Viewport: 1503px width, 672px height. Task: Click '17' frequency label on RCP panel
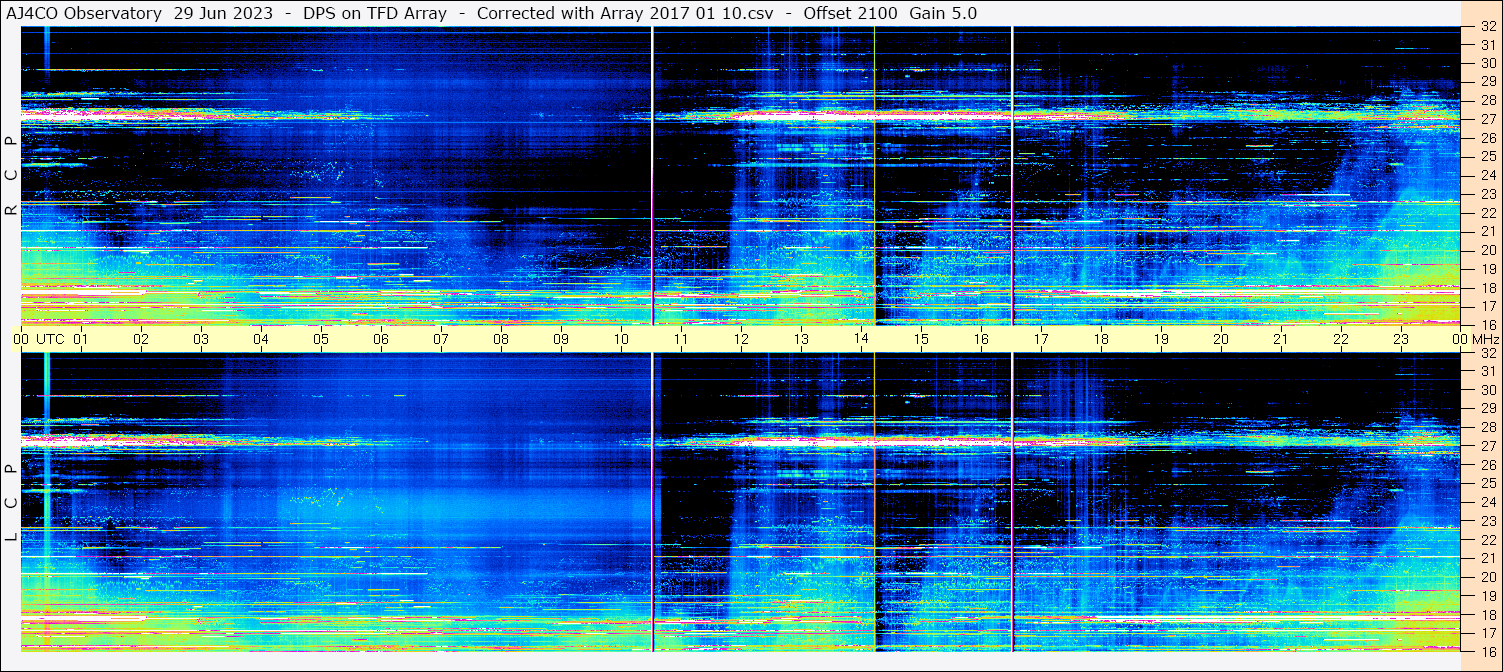pos(1488,306)
